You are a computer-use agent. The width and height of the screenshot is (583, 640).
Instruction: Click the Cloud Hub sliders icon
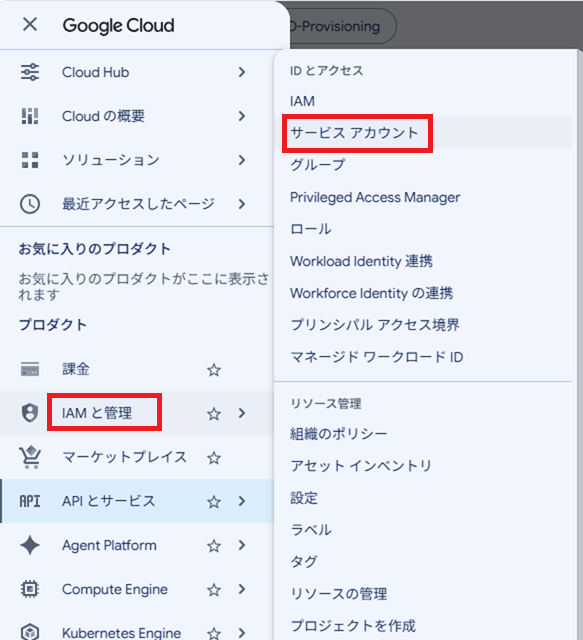[30, 72]
